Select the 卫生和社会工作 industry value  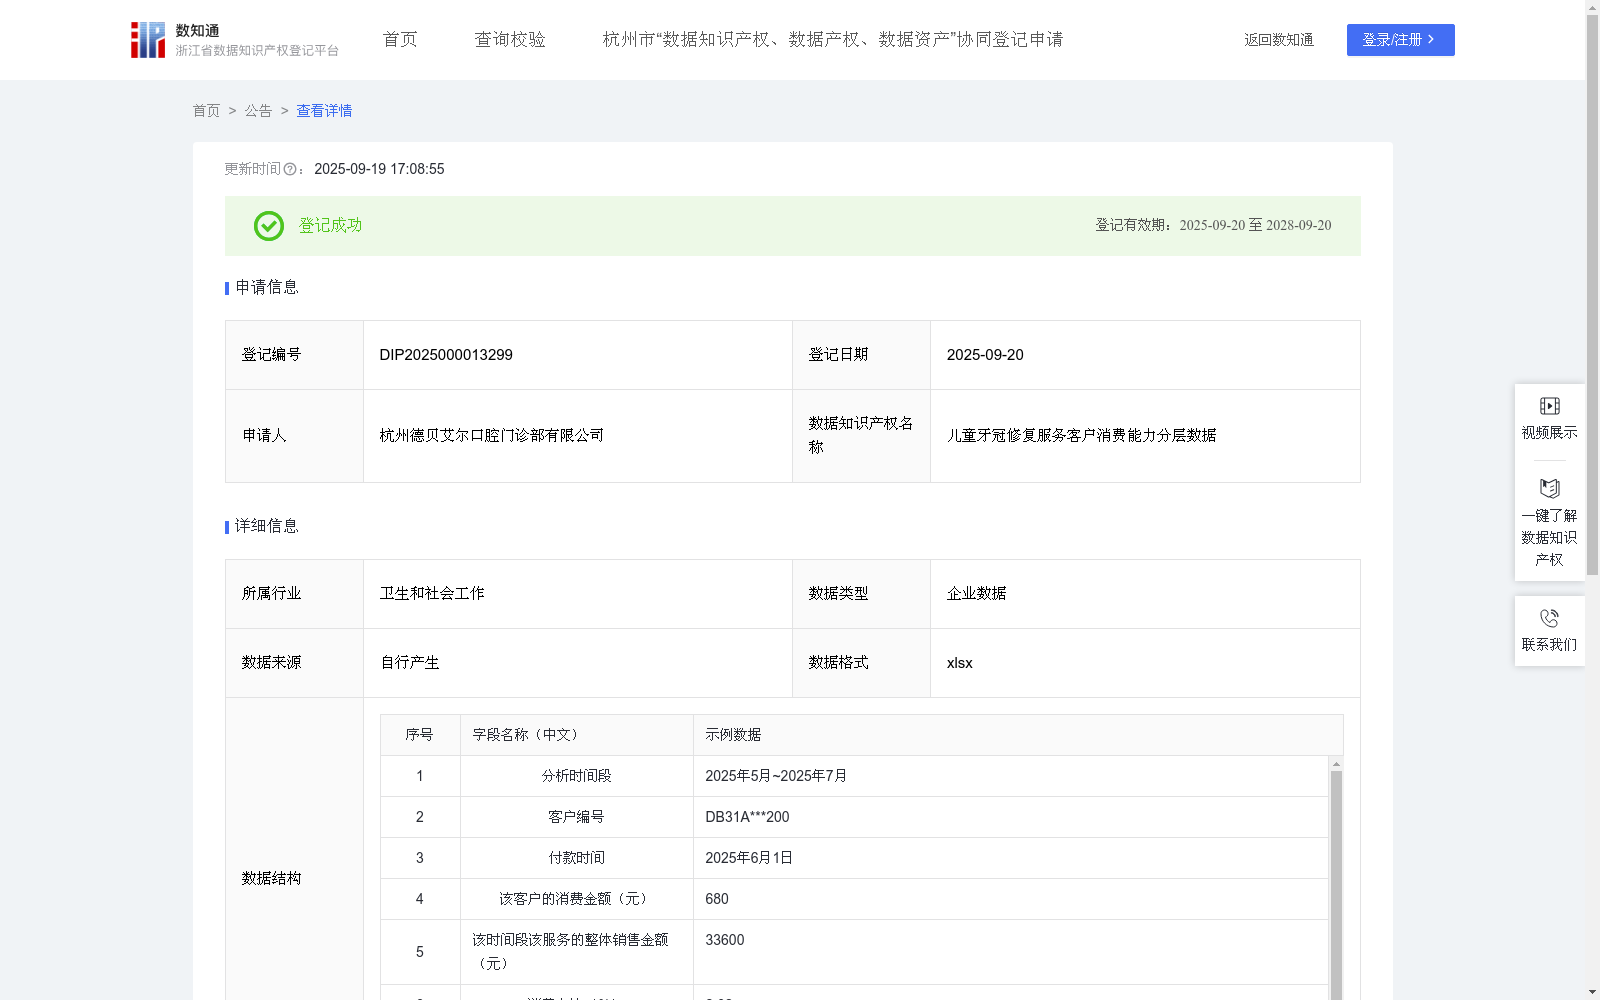tap(432, 594)
